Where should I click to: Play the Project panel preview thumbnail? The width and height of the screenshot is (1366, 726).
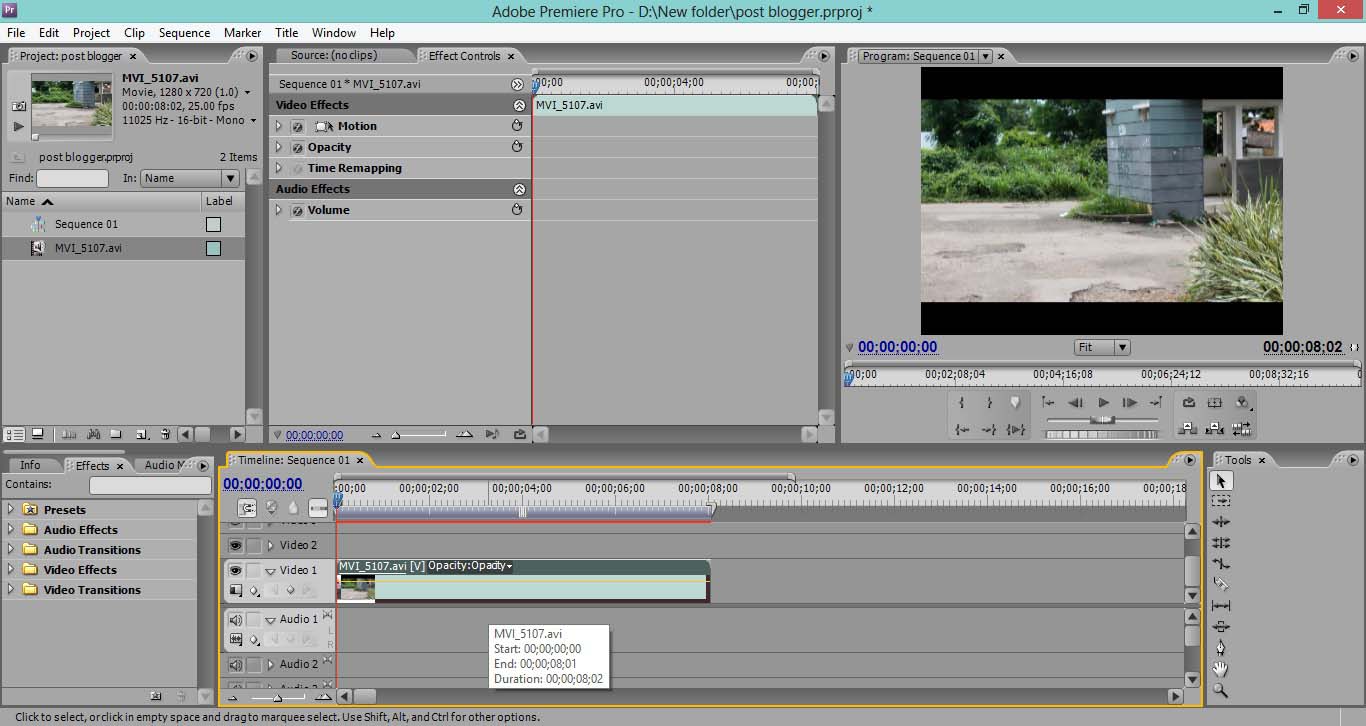(18, 126)
